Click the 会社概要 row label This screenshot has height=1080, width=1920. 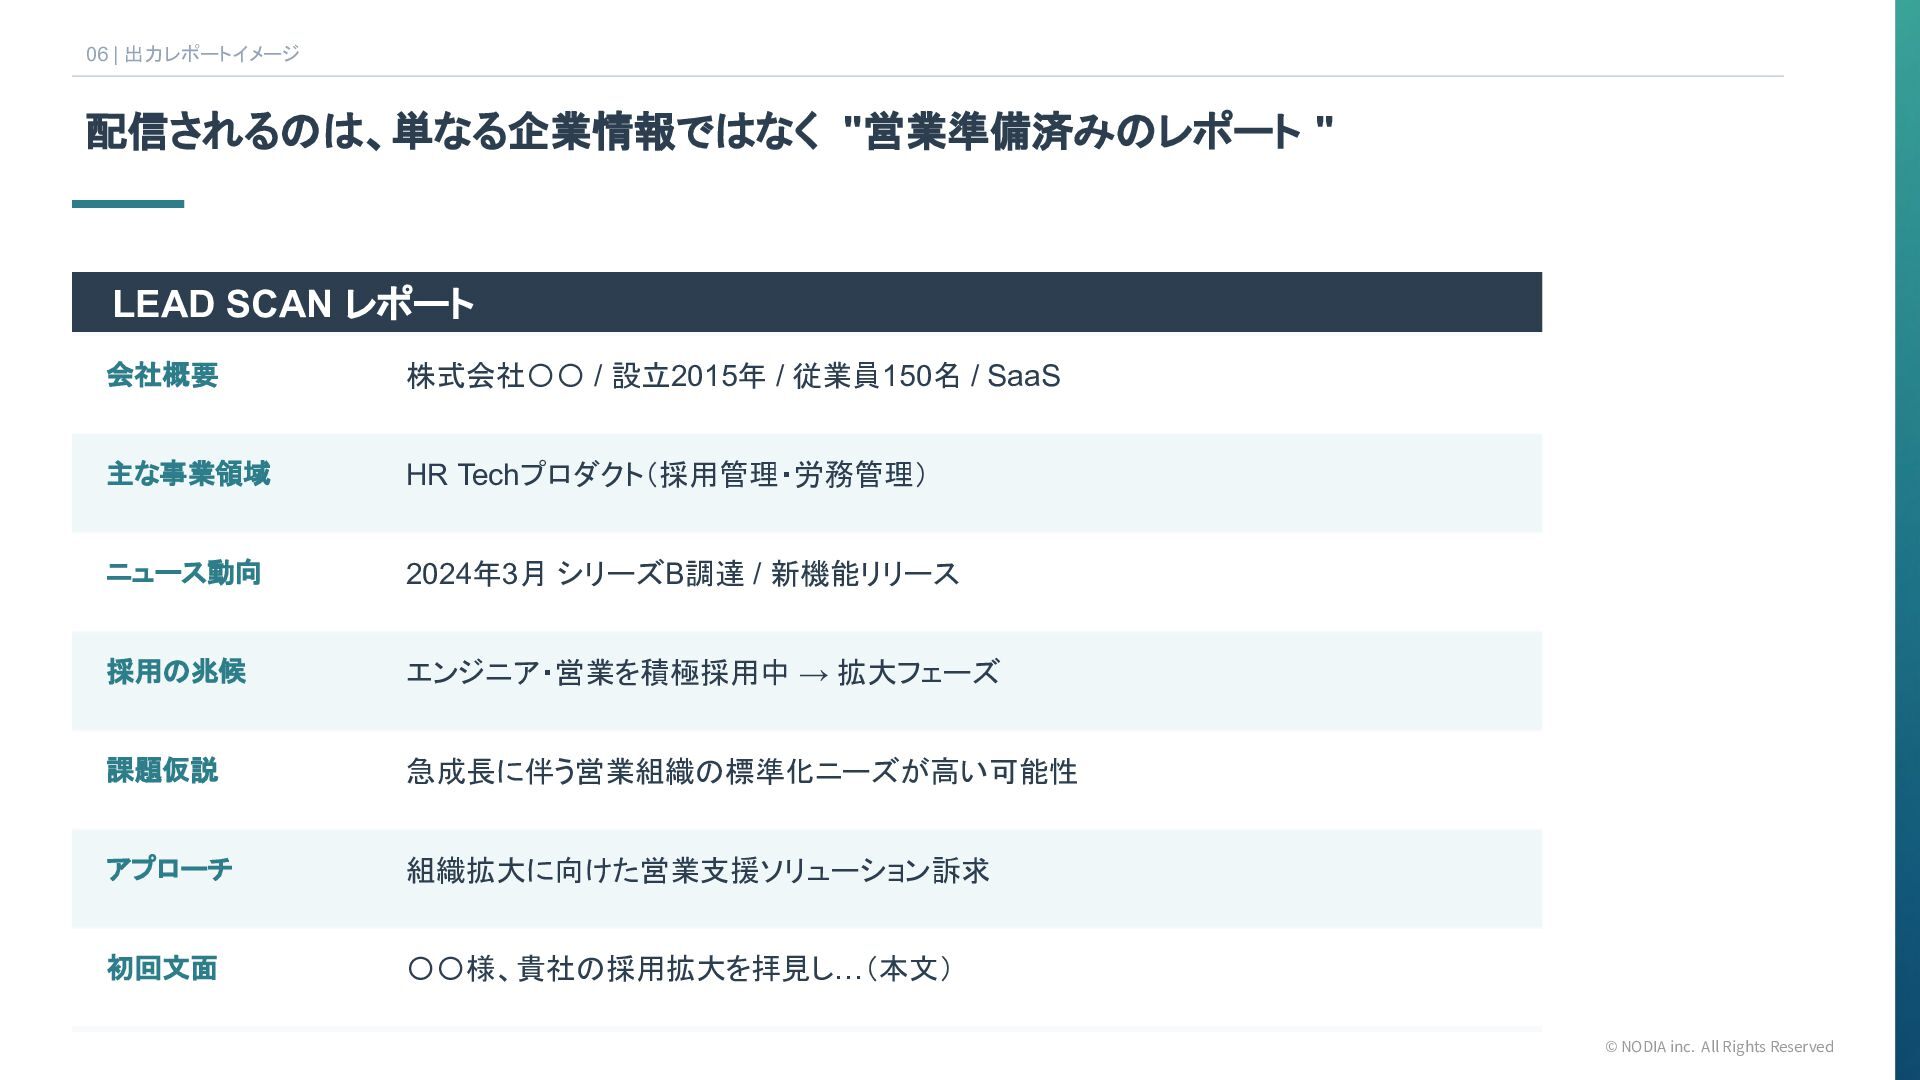pos(162,375)
